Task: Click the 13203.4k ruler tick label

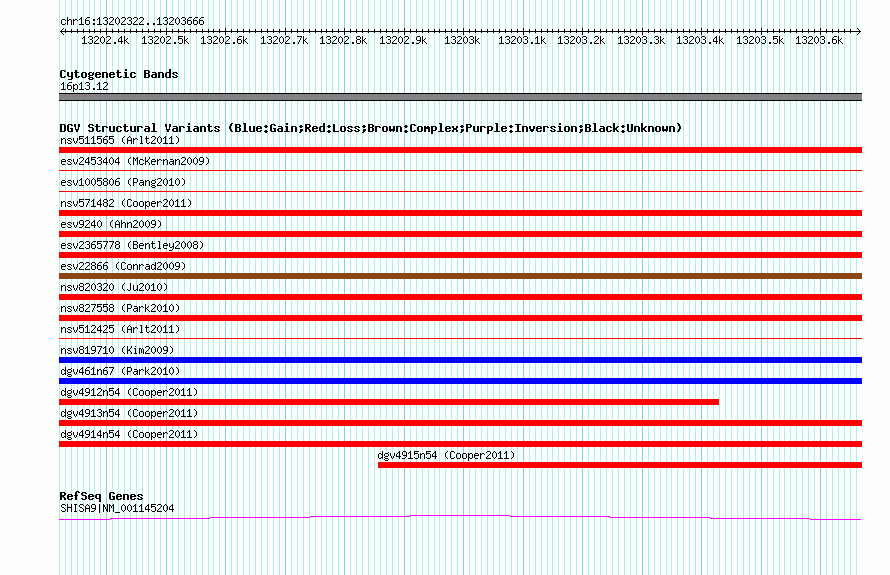Action: pyautogui.click(x=700, y=40)
